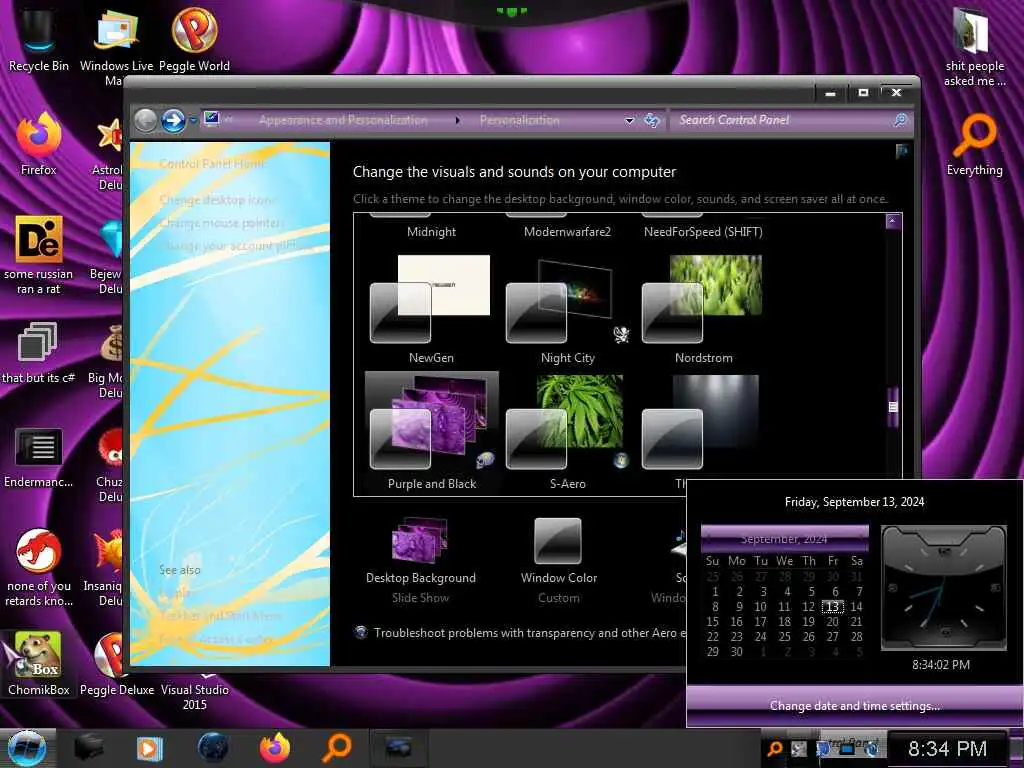Click the blue Forward arrow button
Image resolution: width=1024 pixels, height=768 pixels.
click(173, 120)
